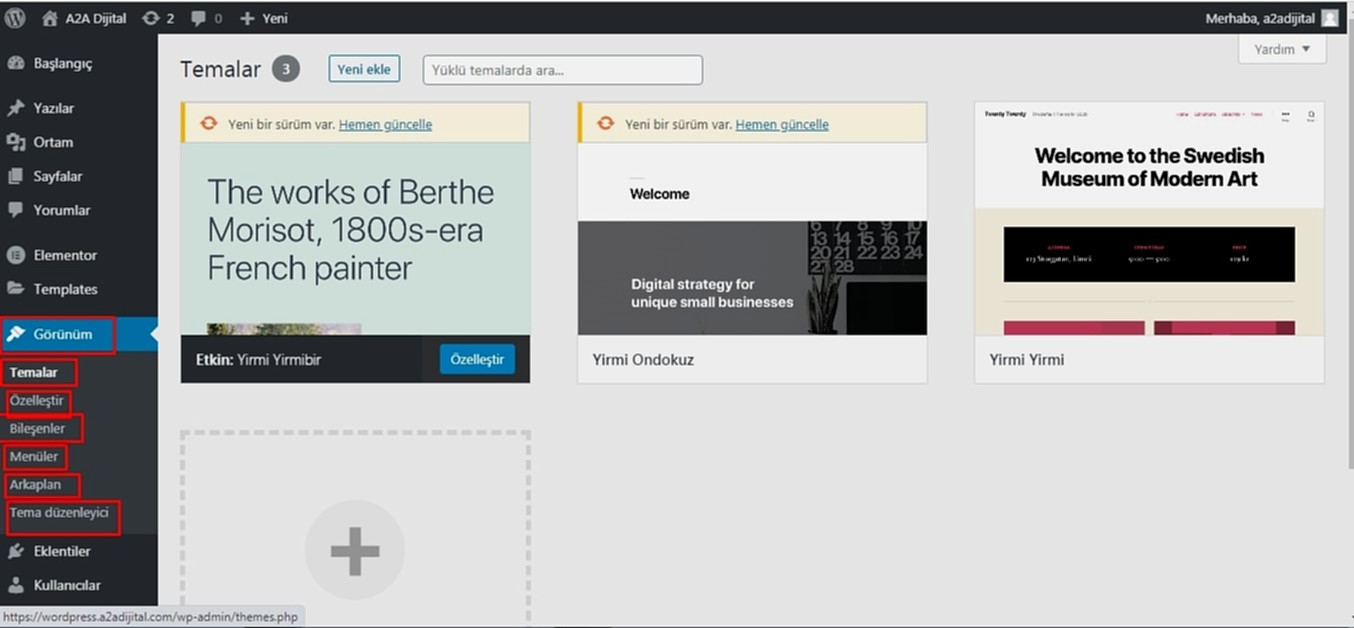Click the home icon beside A2A Dijital
Screen dimensions: 1354x628
[x=50, y=18]
